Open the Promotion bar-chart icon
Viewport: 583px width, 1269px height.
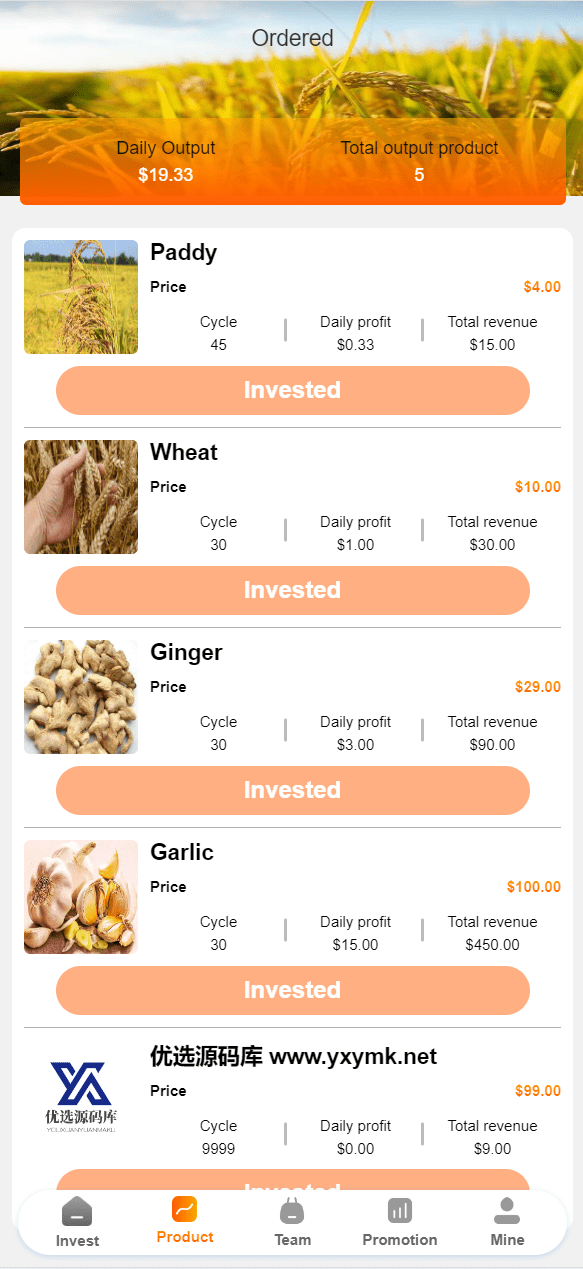pyautogui.click(x=400, y=1211)
